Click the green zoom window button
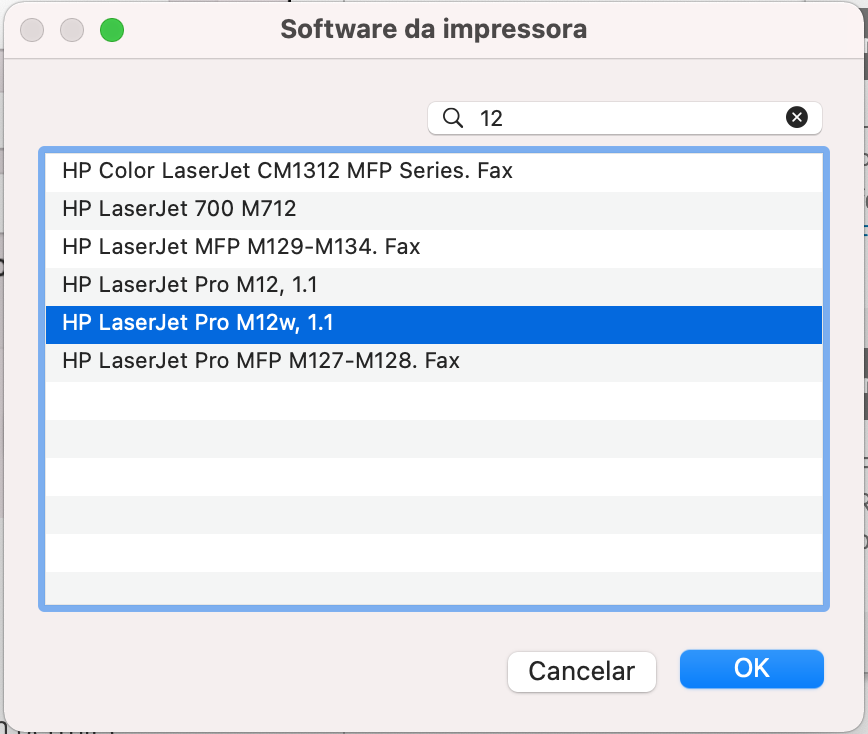868x734 pixels. pos(111,30)
